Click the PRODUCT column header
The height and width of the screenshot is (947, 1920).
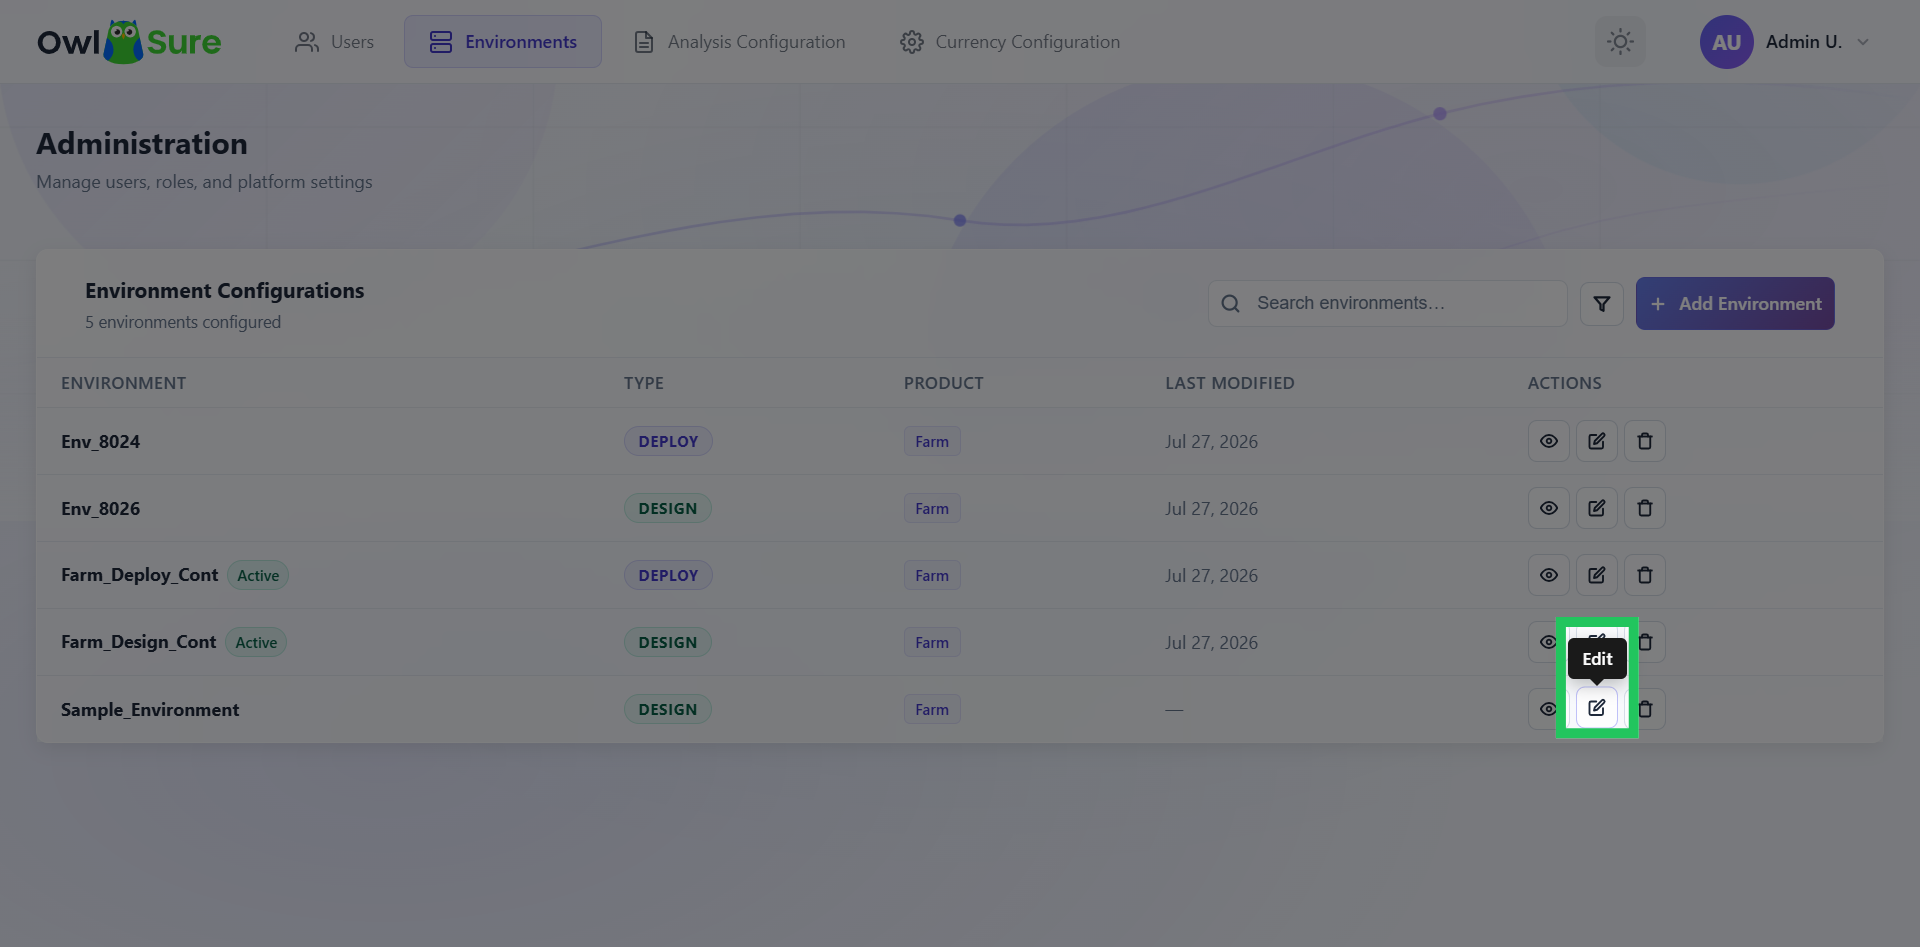[944, 383]
